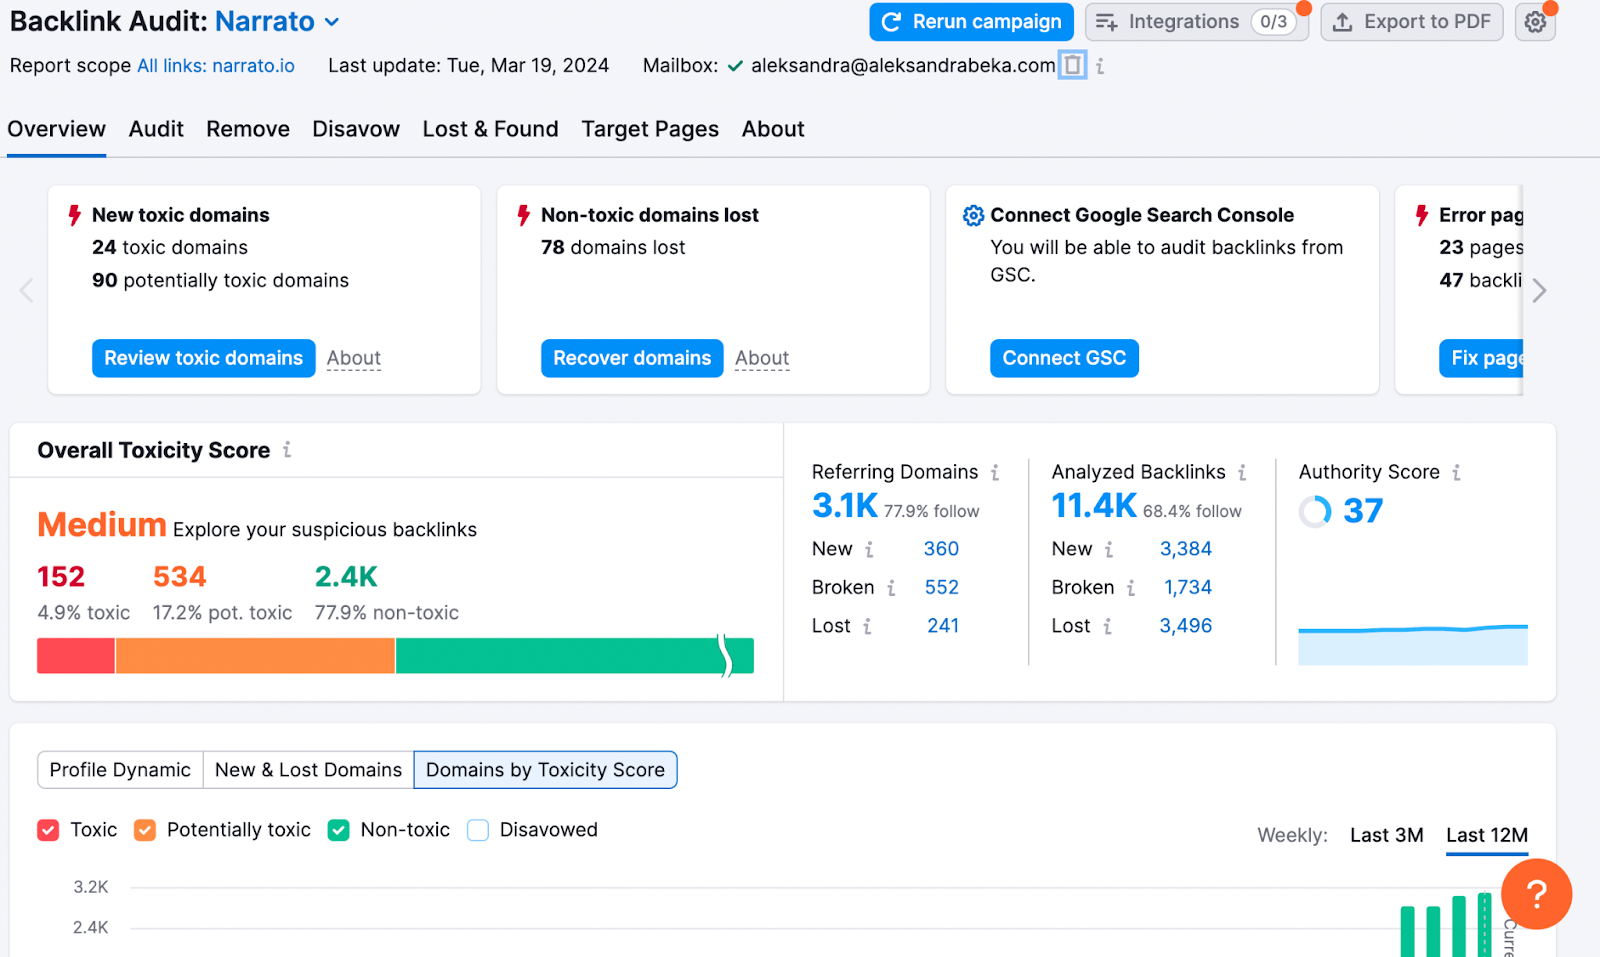This screenshot has width=1600, height=957.
Task: Open the Target Pages tab
Action: [x=649, y=129]
